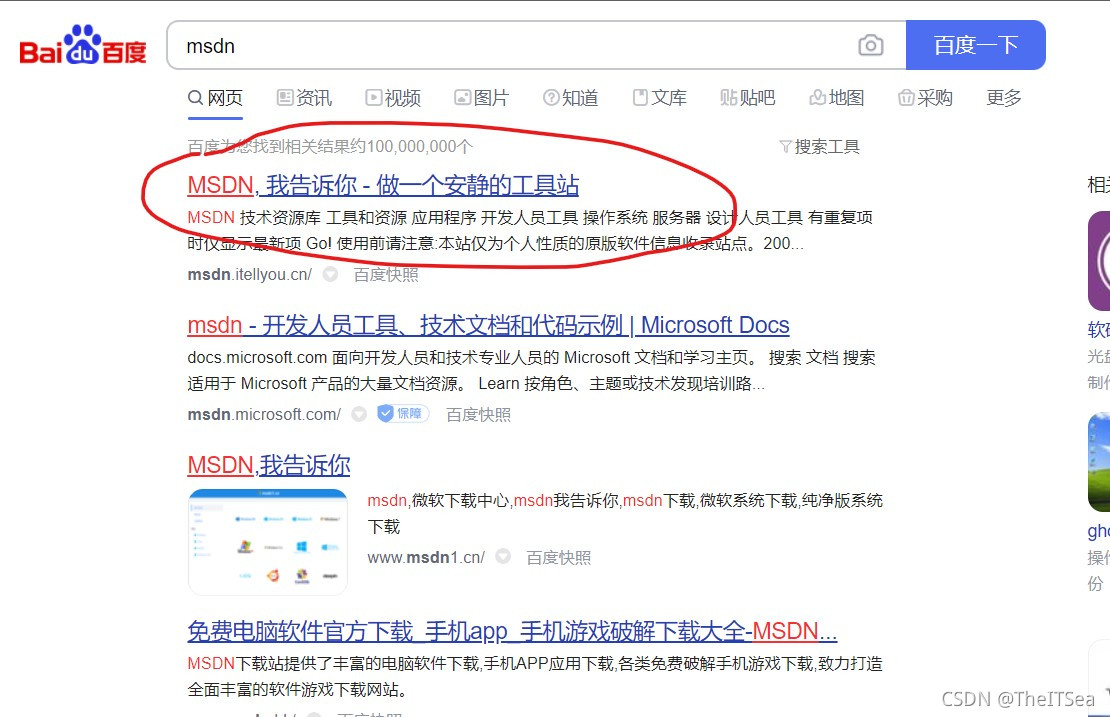
Task: Expand arrow next to msdn.microsoft.com/
Action: pyautogui.click(x=360, y=414)
